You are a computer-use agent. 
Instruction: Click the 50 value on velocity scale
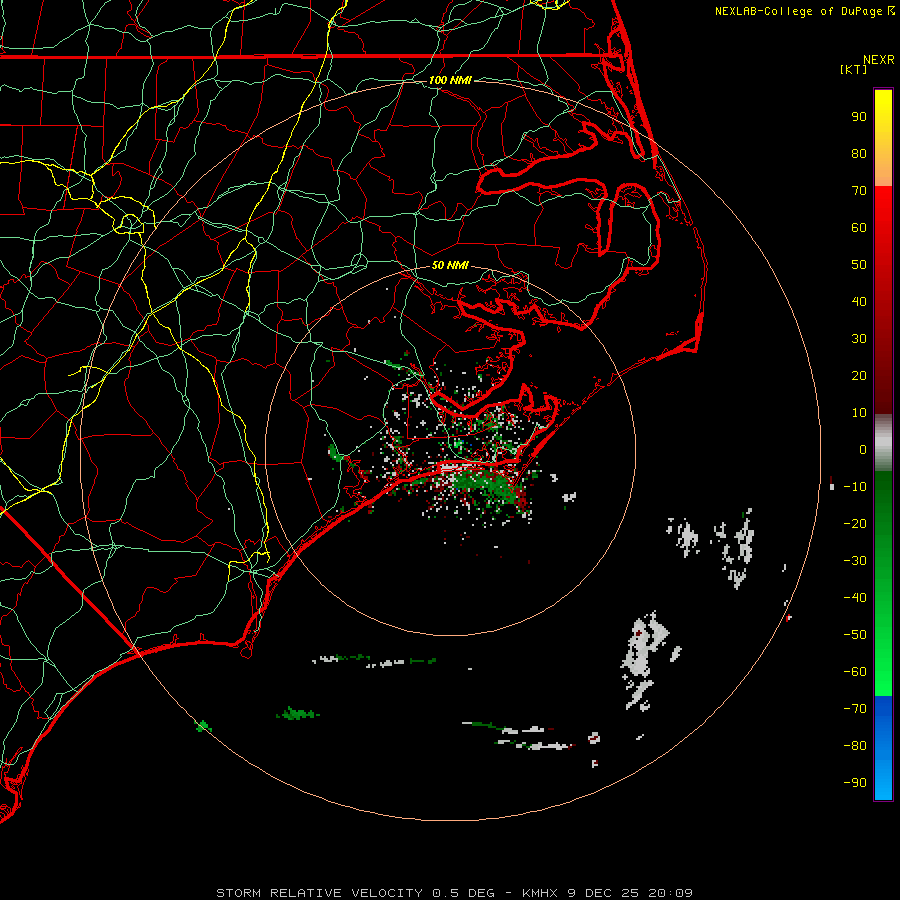(x=859, y=265)
